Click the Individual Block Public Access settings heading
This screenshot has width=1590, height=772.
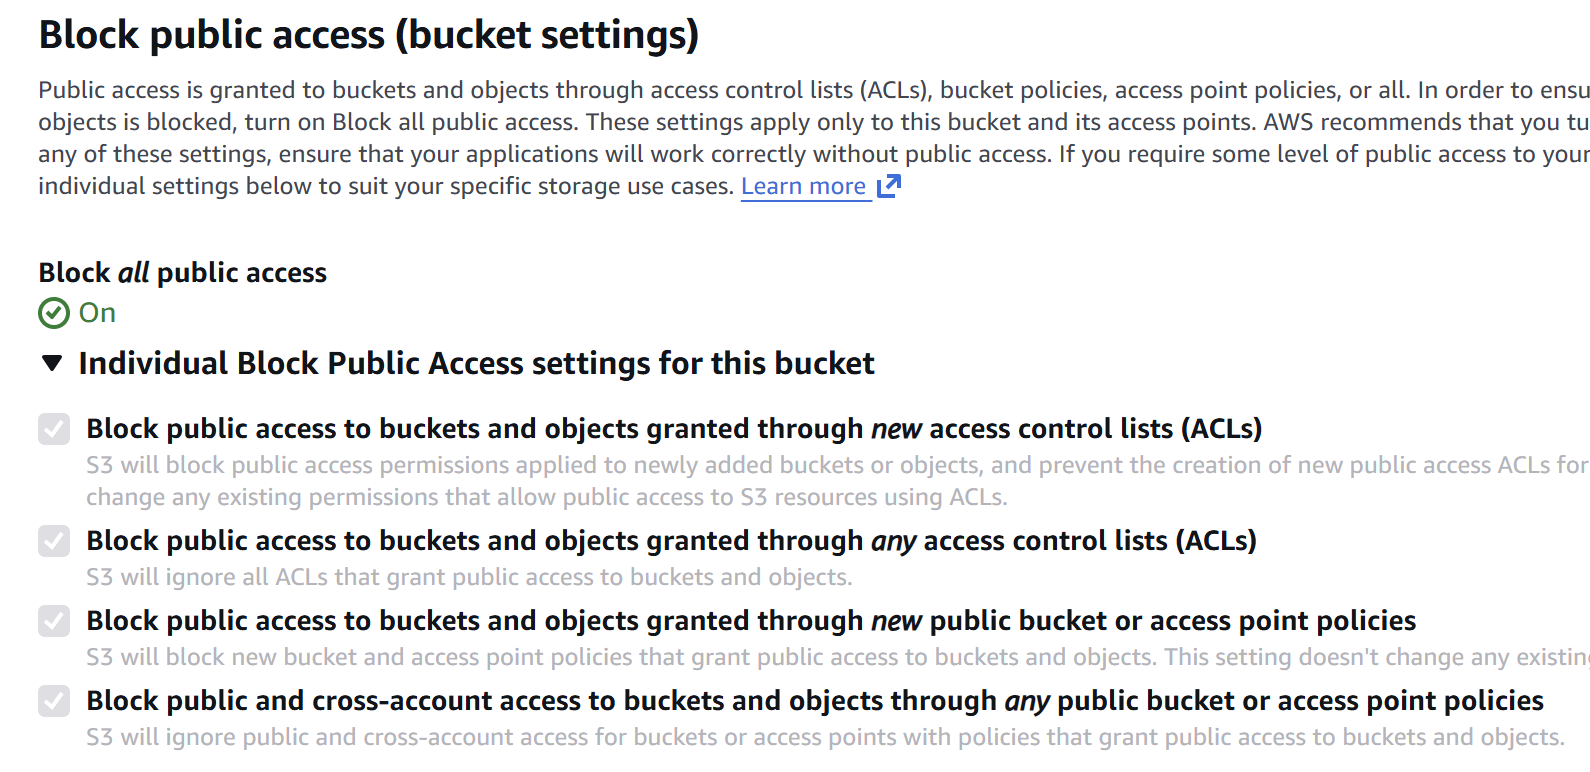(476, 363)
